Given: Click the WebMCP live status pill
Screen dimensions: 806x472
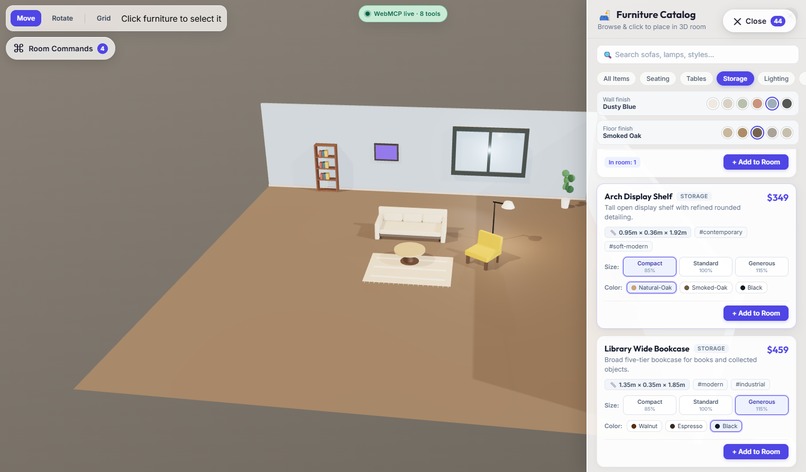Looking at the screenshot, I should pos(402,14).
